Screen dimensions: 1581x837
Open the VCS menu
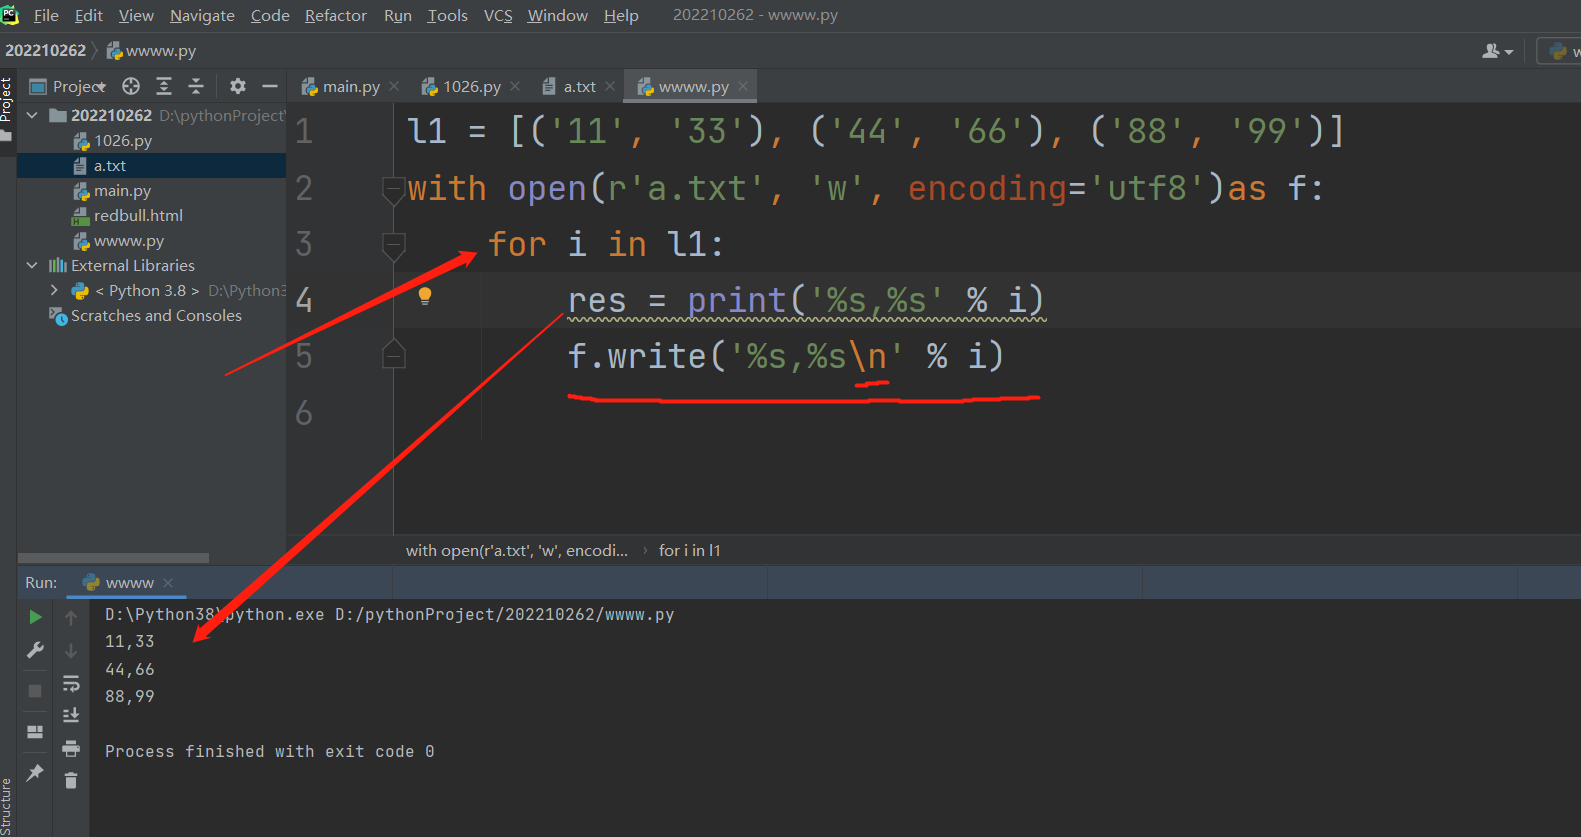498,15
